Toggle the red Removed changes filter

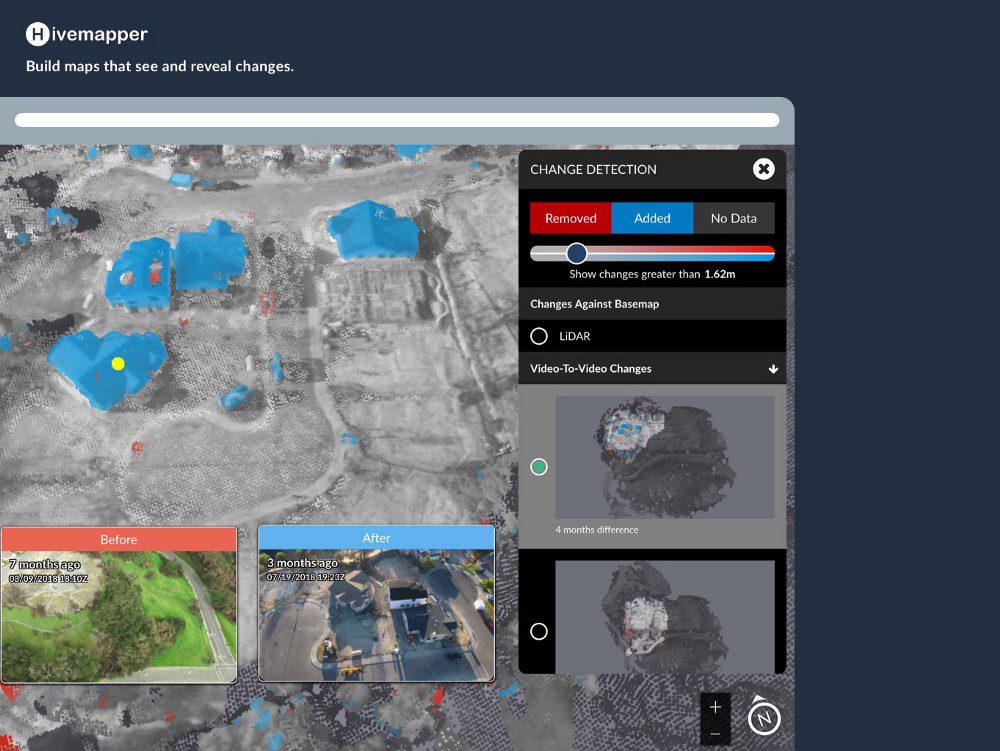570,218
